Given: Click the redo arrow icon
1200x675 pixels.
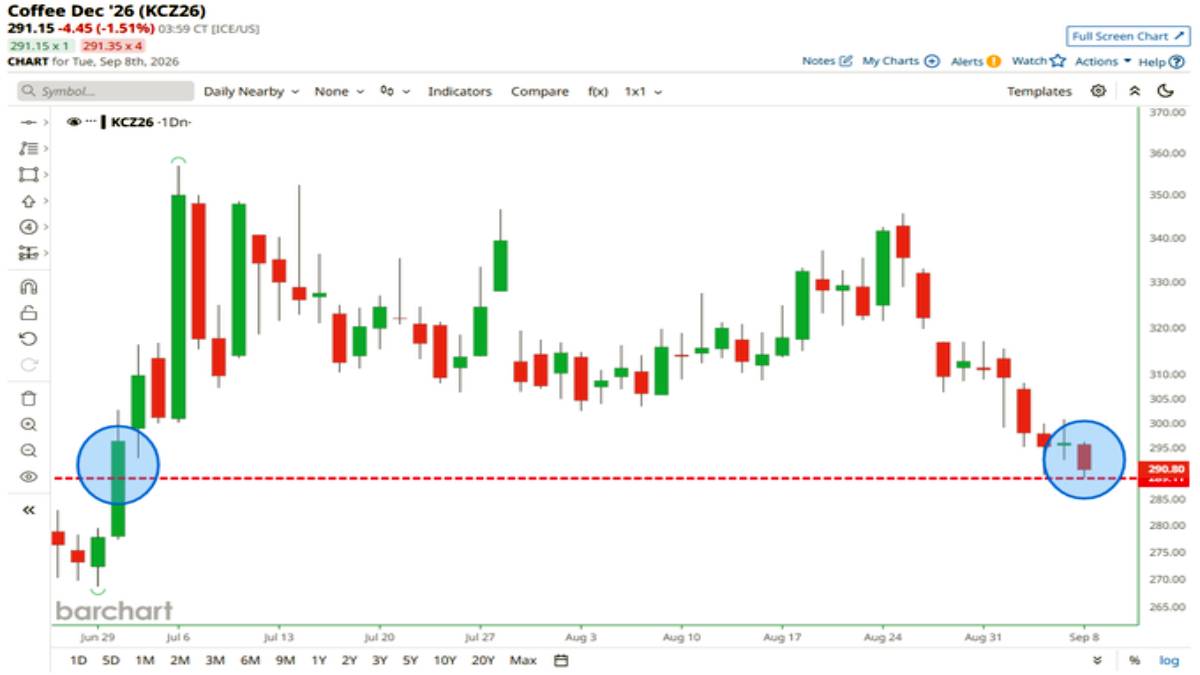Looking at the screenshot, I should pos(28,364).
